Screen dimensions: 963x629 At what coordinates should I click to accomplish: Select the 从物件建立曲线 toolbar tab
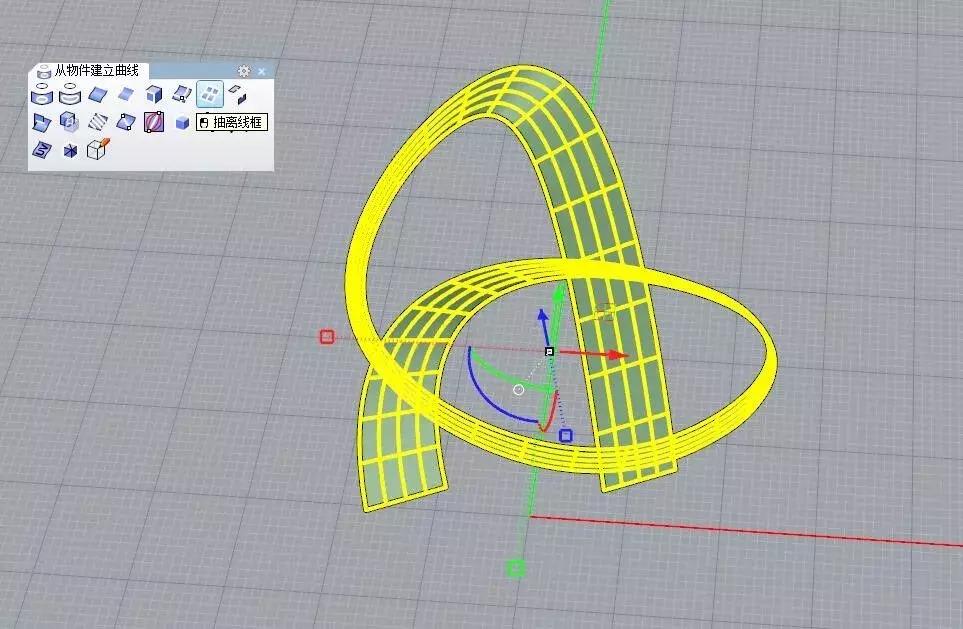click(x=88, y=71)
